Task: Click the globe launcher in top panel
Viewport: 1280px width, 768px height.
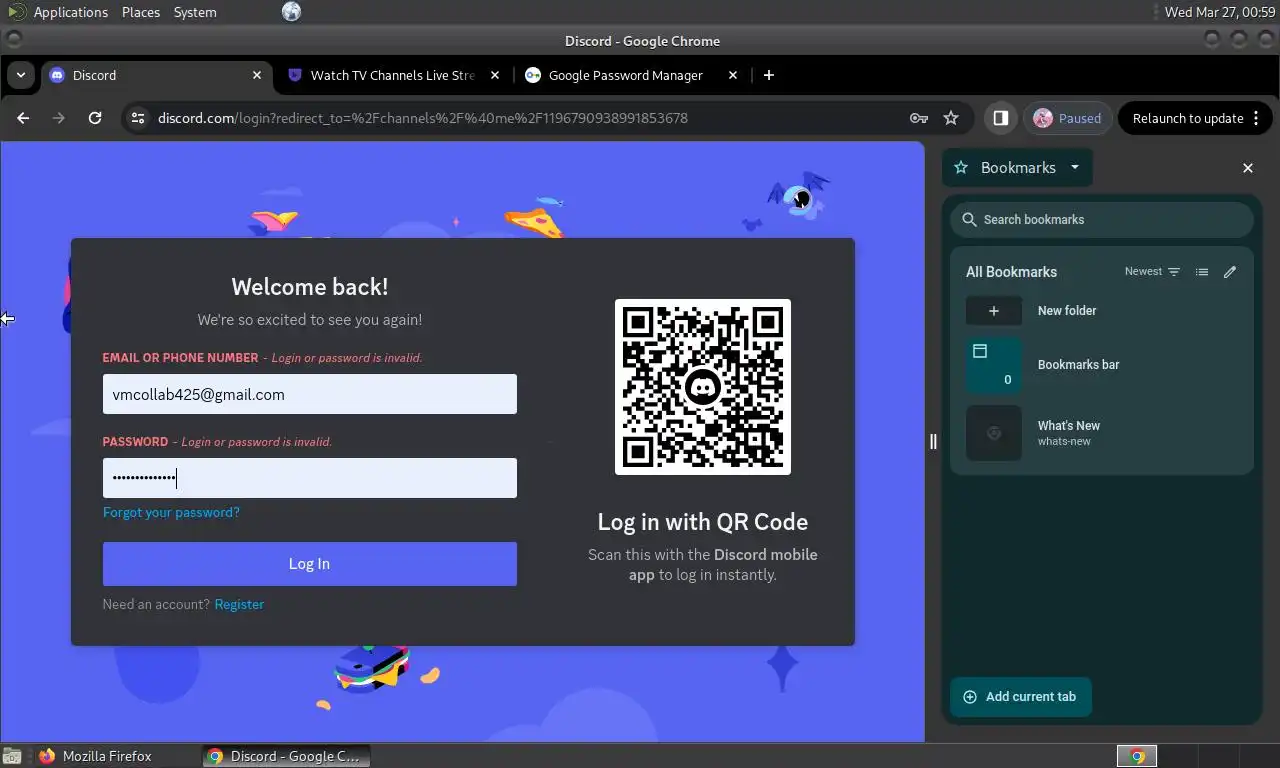Action: click(x=291, y=12)
